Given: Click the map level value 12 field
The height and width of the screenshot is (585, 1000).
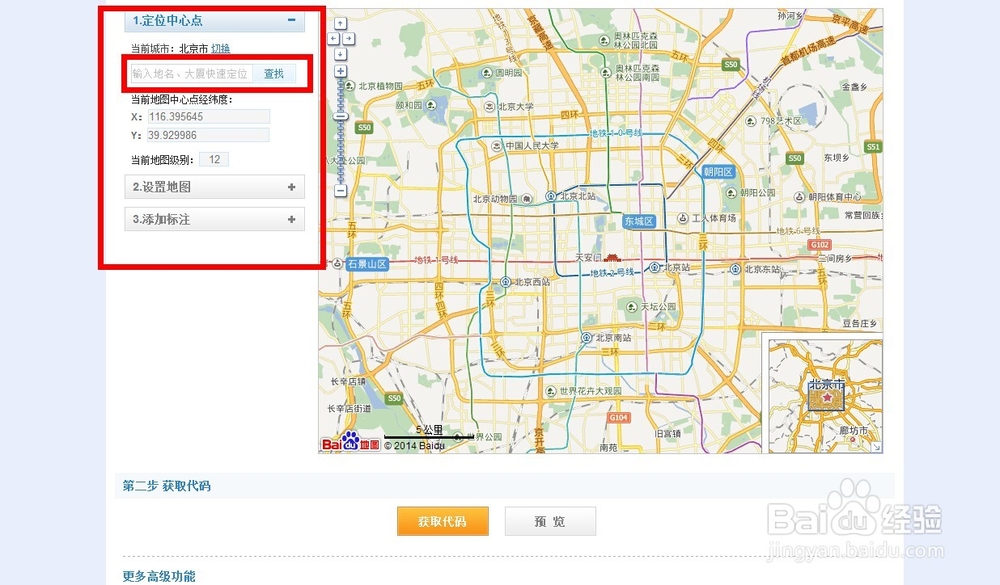Looking at the screenshot, I should [x=214, y=159].
